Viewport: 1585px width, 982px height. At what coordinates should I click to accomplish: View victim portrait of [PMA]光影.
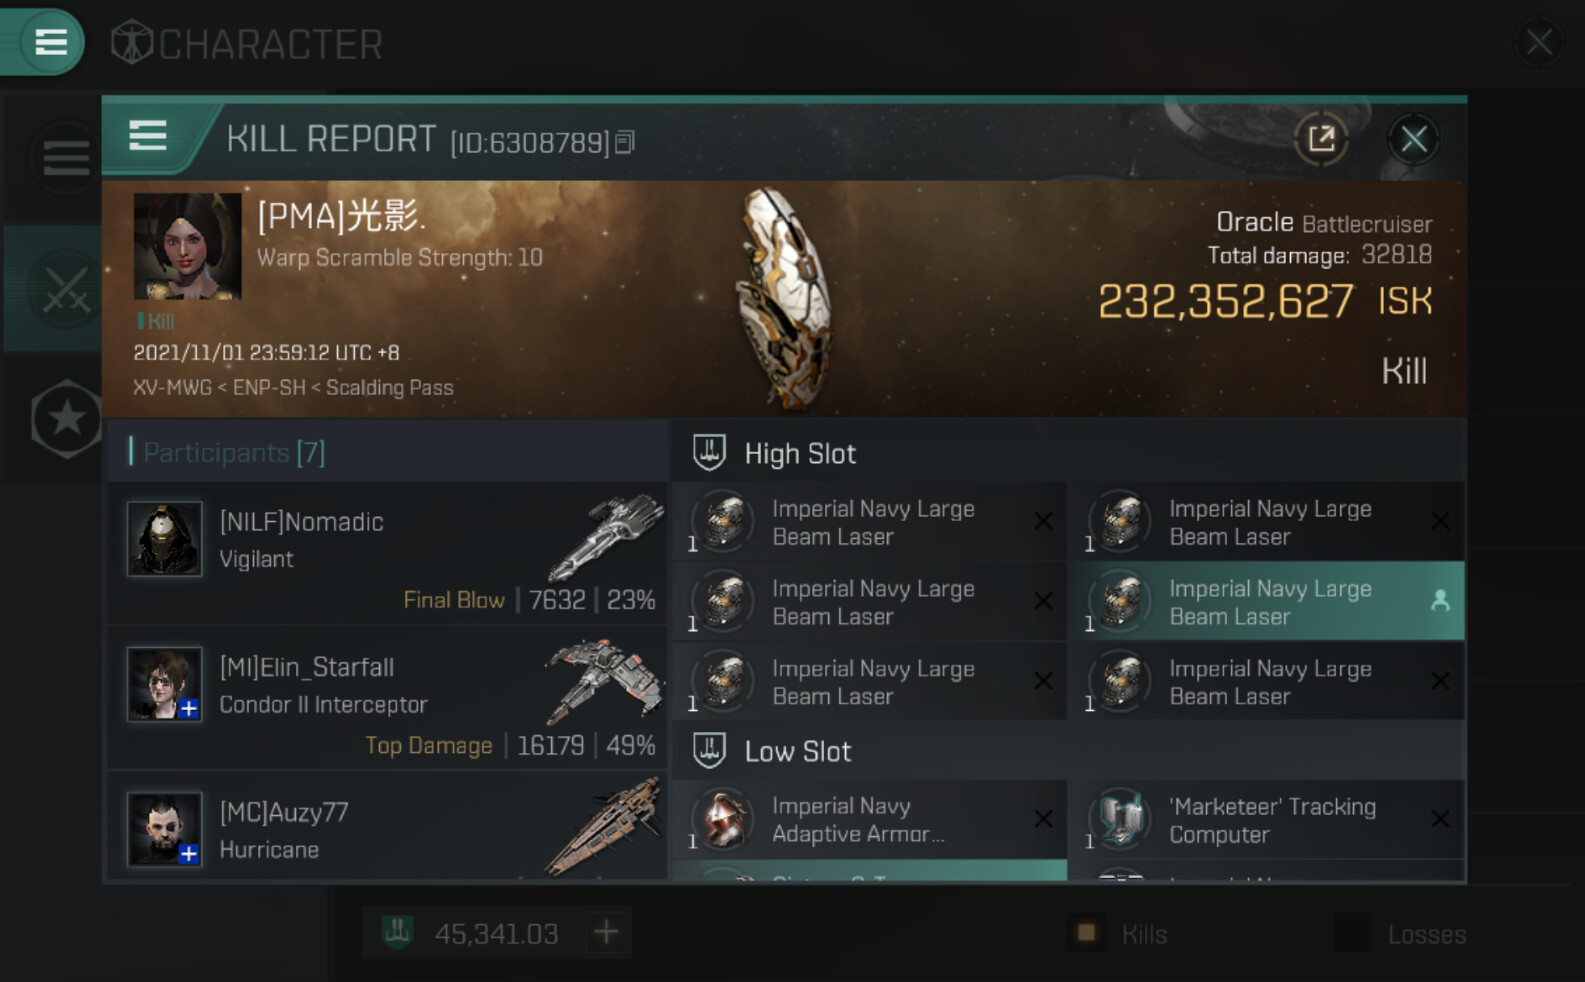coord(187,246)
